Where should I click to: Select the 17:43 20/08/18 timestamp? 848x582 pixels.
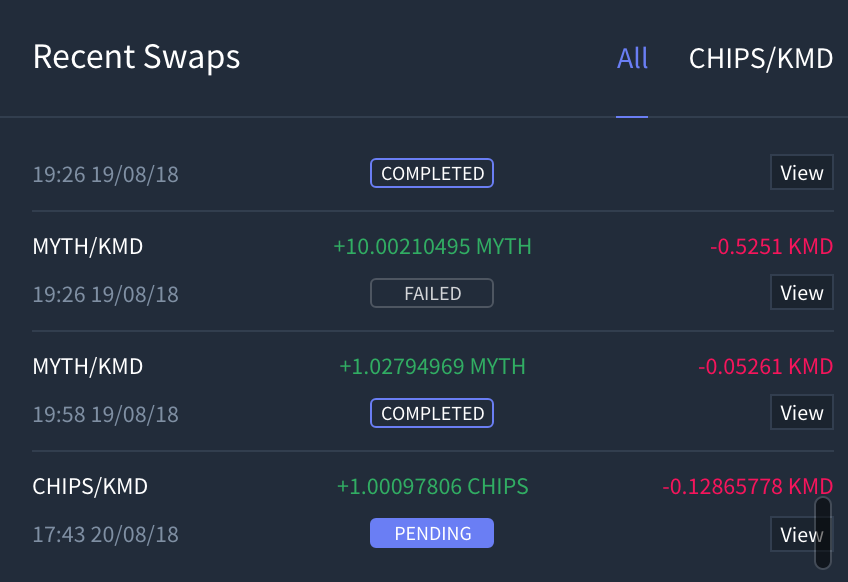point(105,534)
